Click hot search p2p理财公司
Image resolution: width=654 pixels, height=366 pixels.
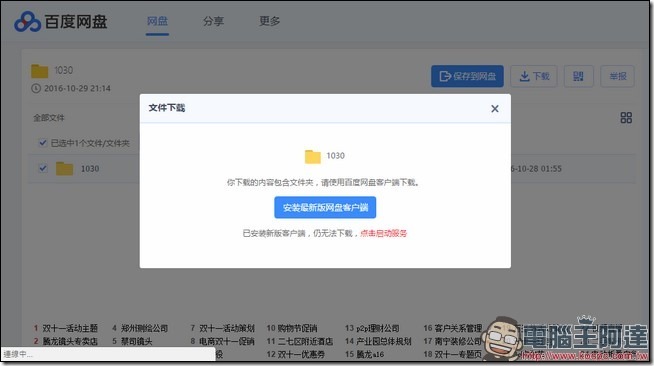pos(377,328)
